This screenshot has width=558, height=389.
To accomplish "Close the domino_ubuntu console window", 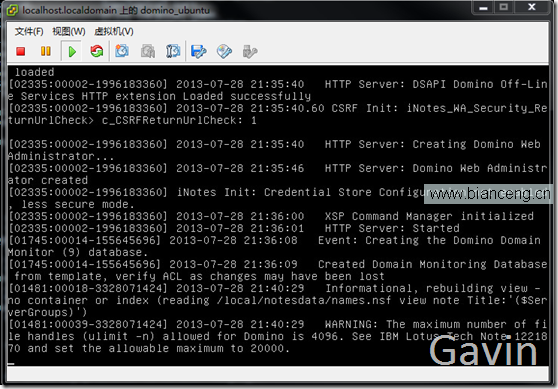I will [x=532, y=7].
